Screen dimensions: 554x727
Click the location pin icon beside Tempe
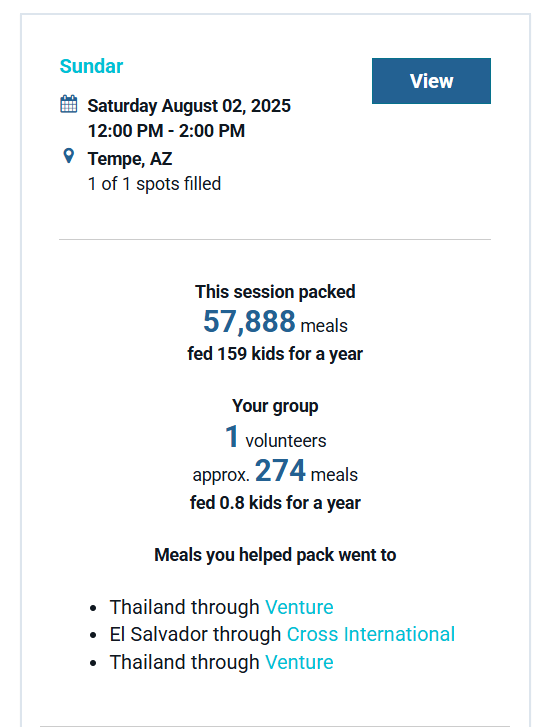point(69,156)
